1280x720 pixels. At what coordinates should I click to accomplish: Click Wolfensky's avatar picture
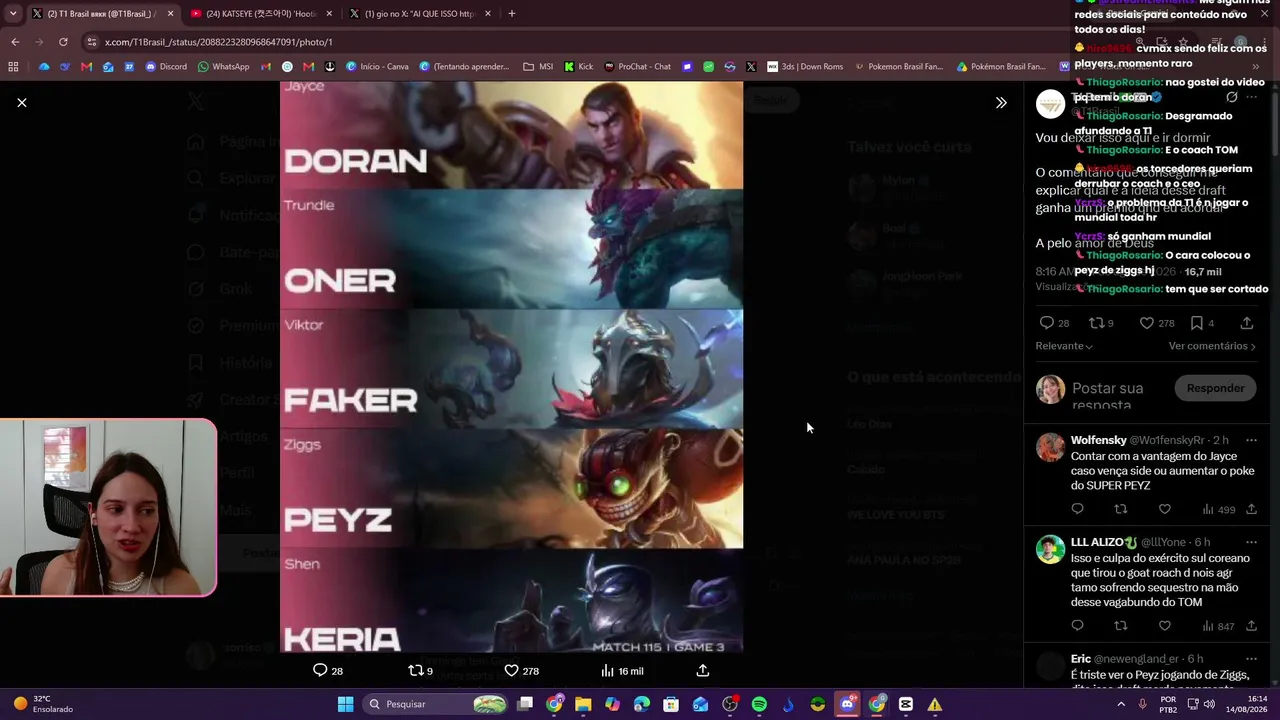(x=1050, y=447)
